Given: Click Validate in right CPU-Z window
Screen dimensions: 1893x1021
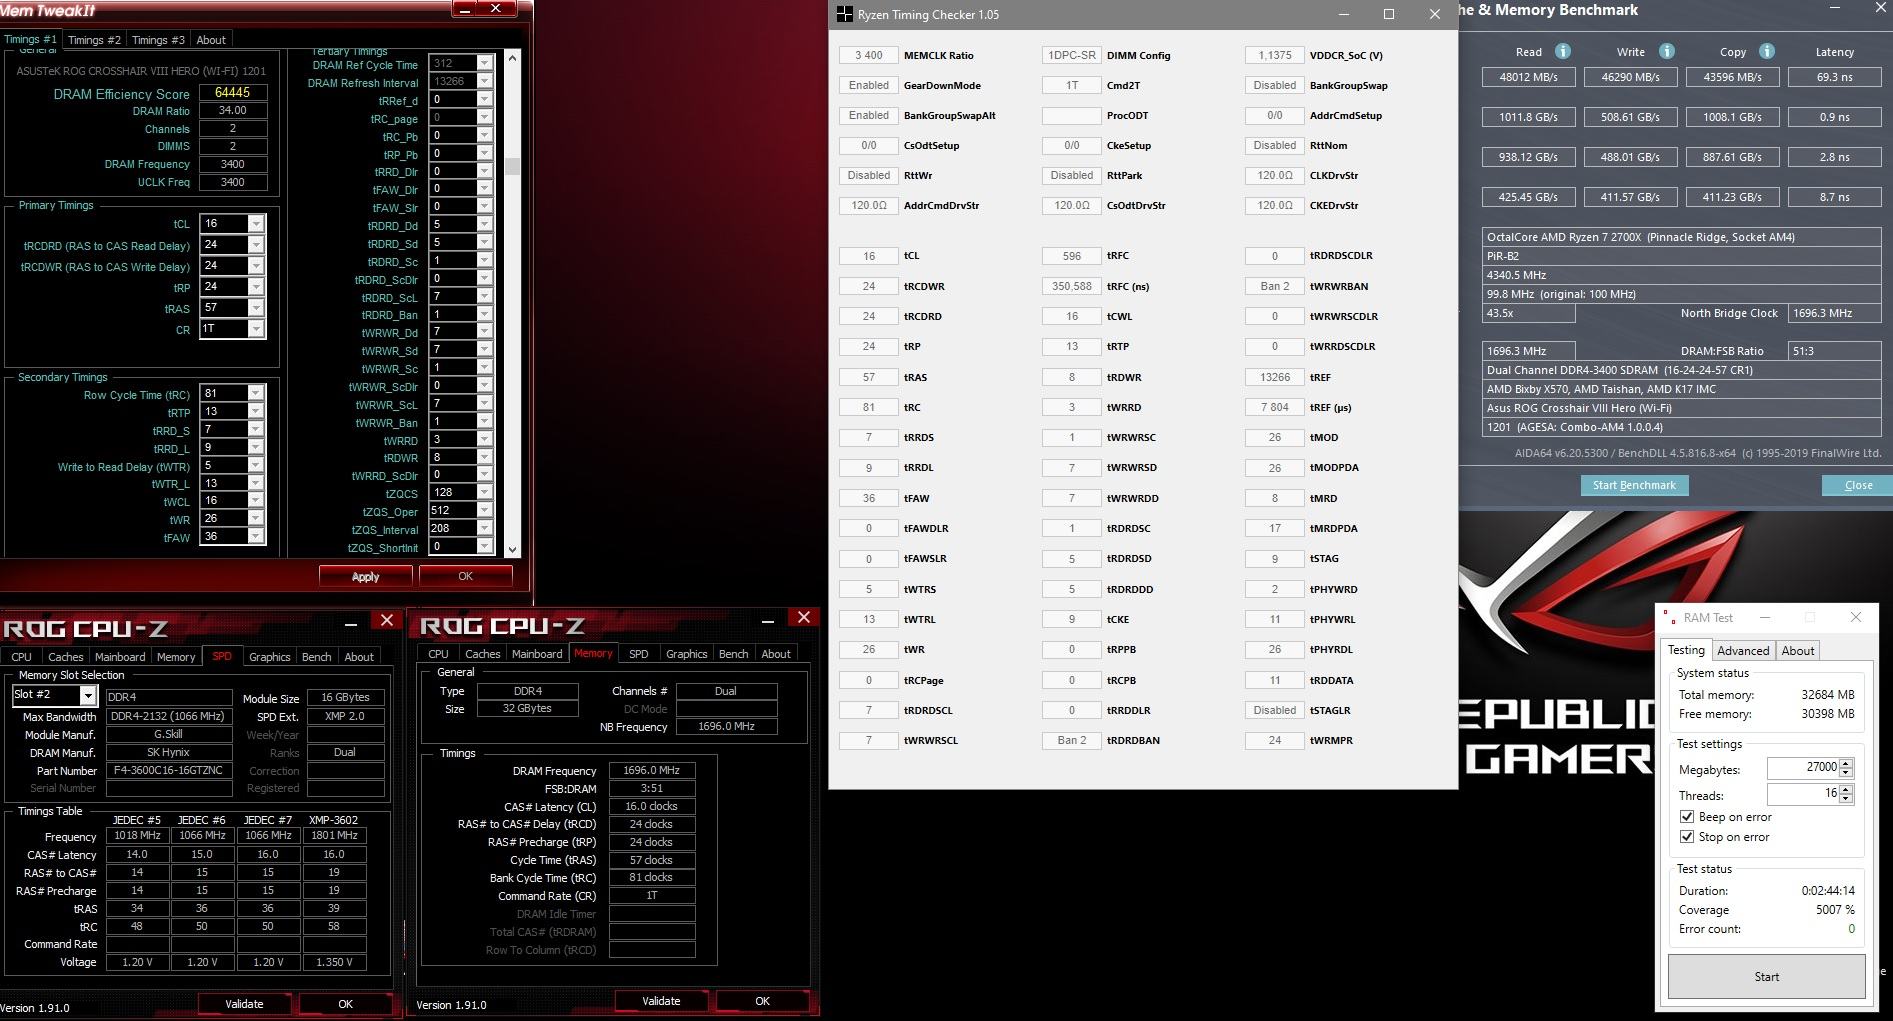Looking at the screenshot, I should tap(661, 1001).
